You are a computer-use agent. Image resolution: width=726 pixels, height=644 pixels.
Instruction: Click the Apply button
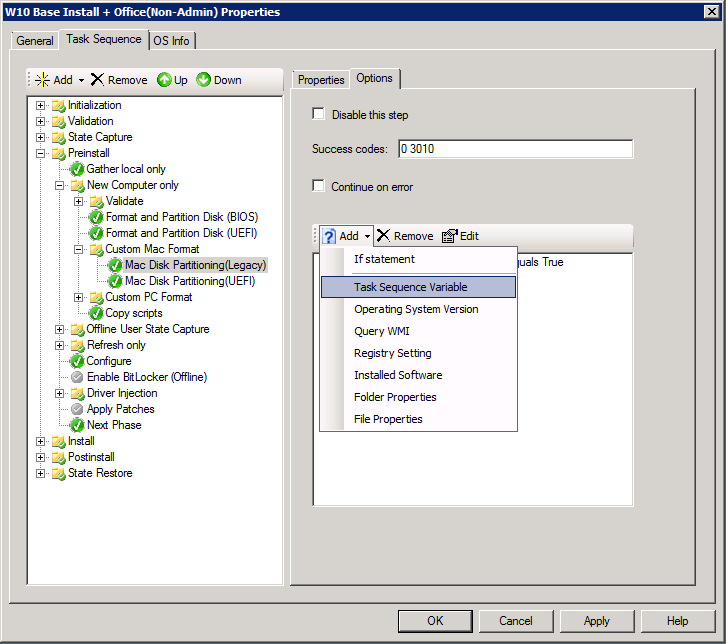(x=597, y=621)
